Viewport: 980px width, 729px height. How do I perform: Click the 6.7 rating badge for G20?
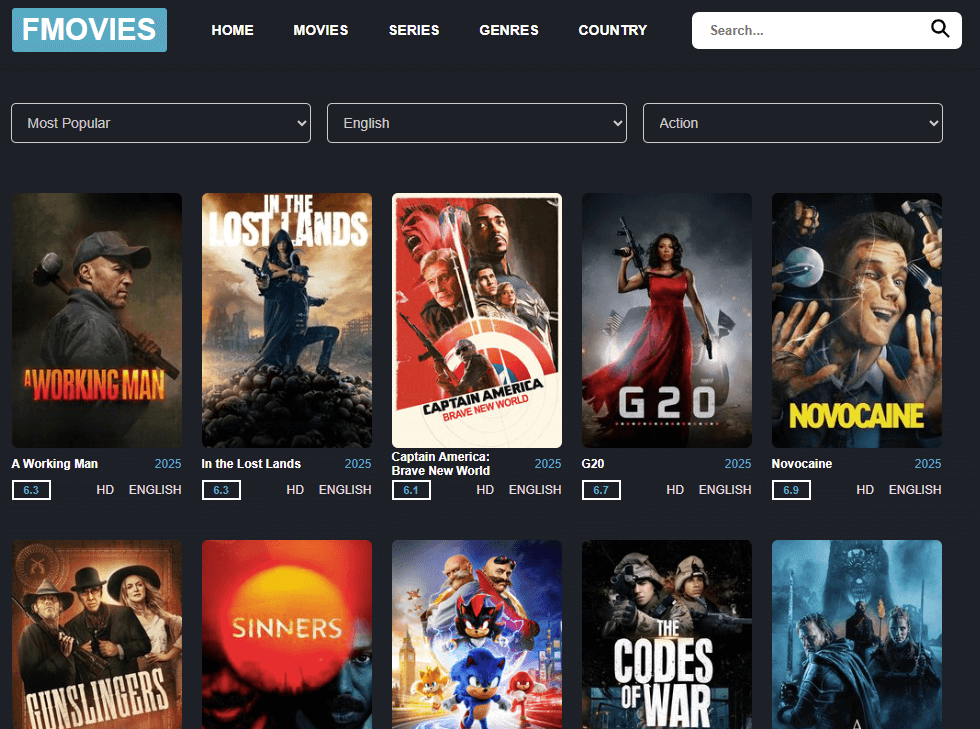pyautogui.click(x=601, y=490)
